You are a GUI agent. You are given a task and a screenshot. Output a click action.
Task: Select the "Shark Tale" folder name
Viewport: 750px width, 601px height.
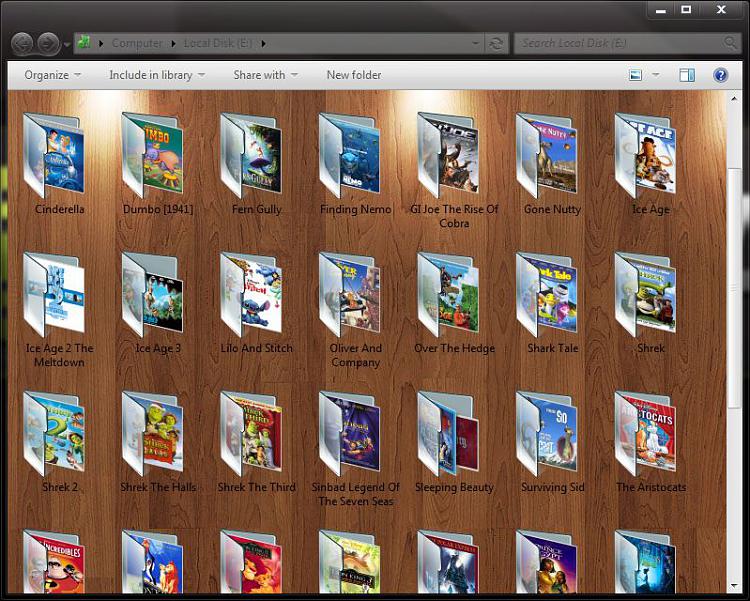click(x=552, y=348)
